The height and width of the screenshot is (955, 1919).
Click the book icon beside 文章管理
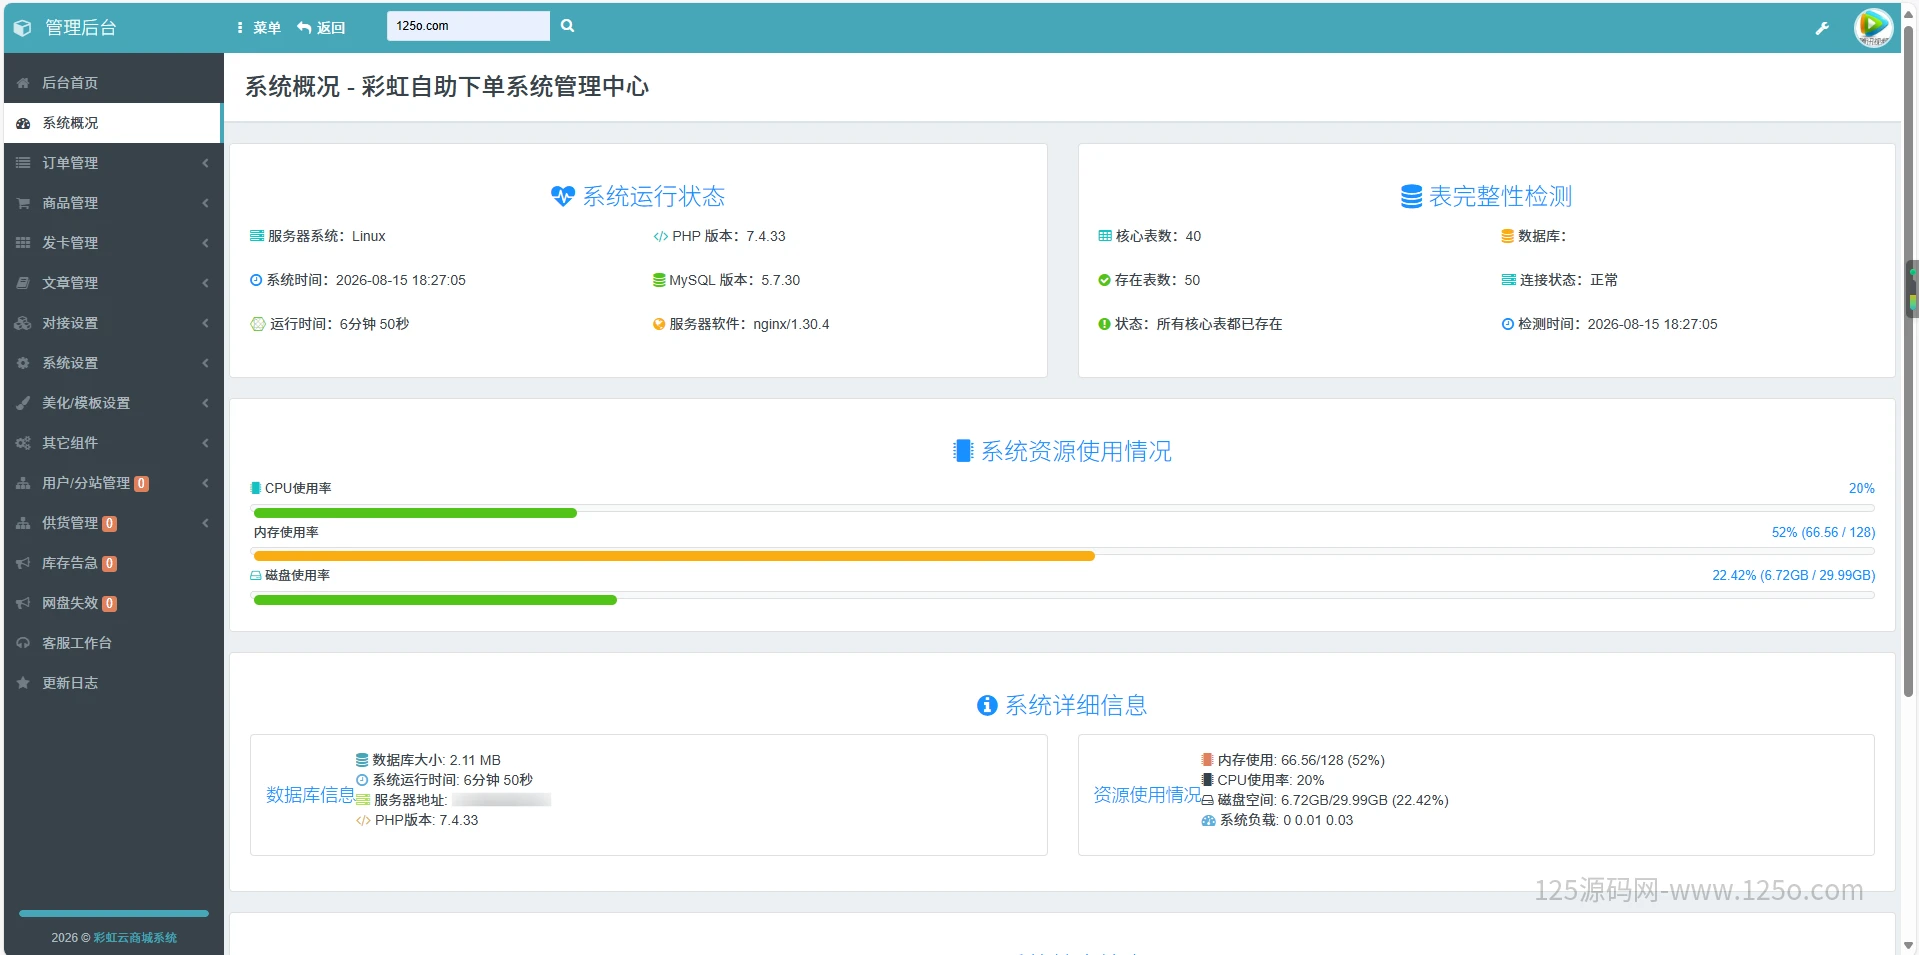point(23,283)
